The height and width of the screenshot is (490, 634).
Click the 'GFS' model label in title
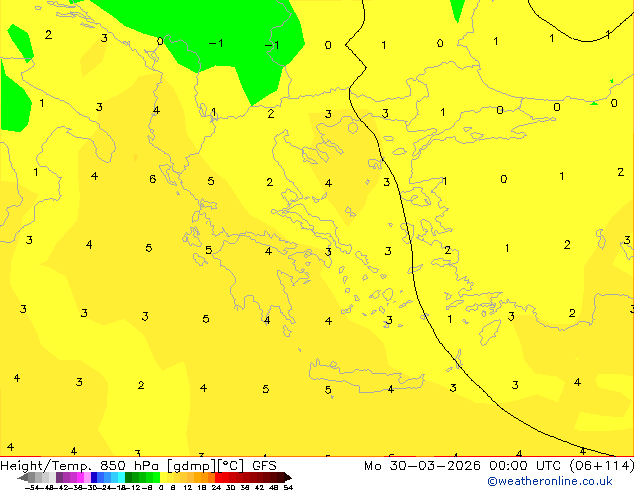click(264, 466)
